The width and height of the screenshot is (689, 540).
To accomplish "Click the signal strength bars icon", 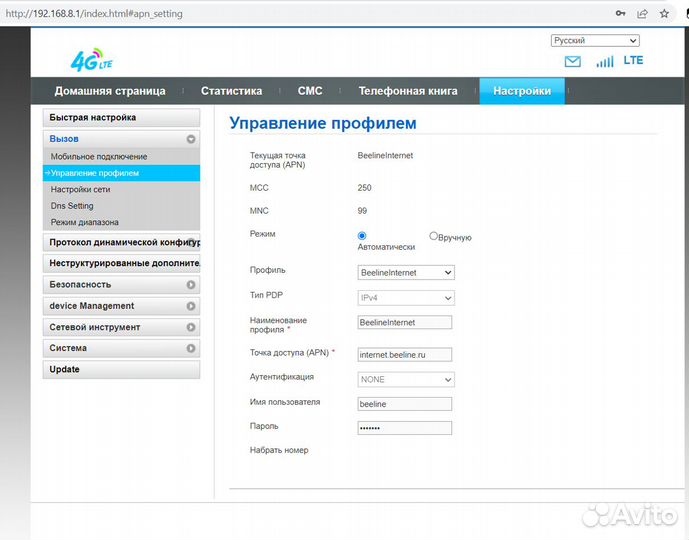I will [604, 61].
